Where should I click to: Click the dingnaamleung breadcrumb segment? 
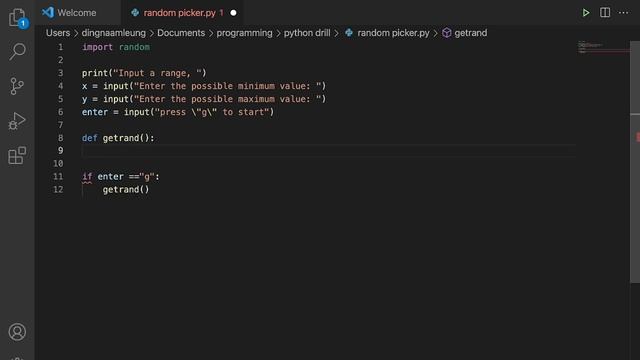pos(113,33)
